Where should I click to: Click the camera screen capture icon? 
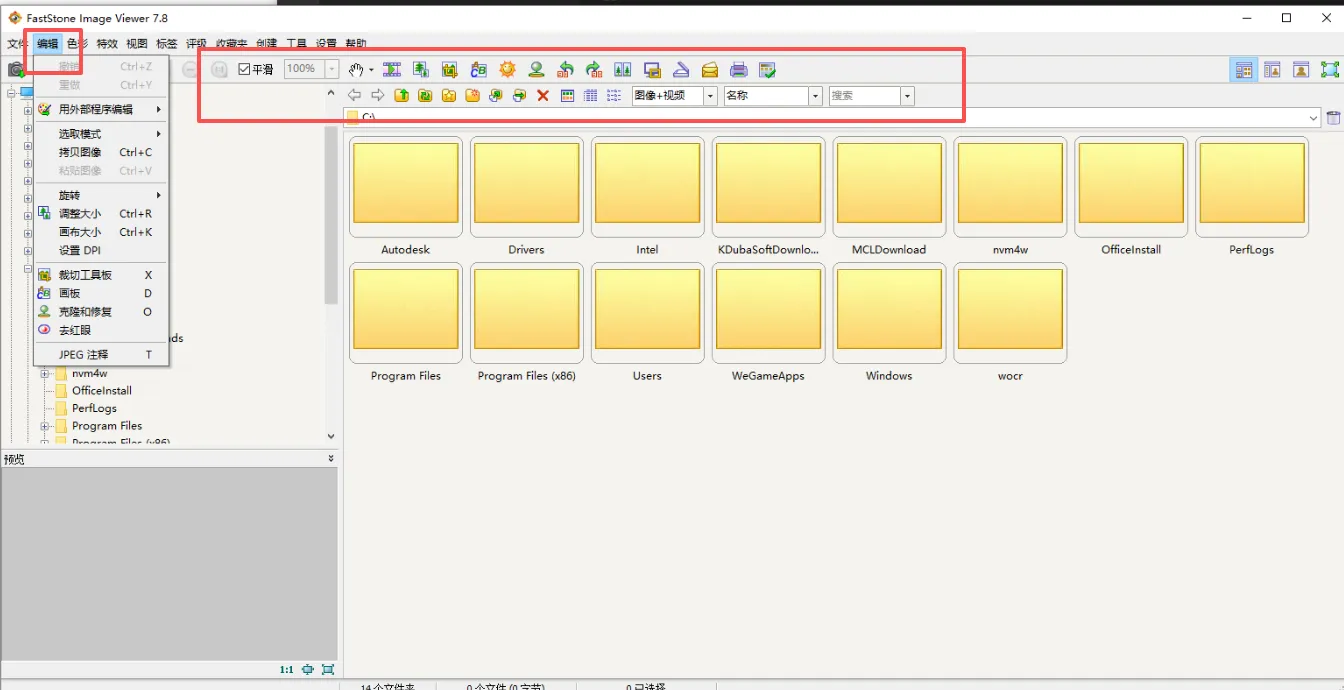click(x=16, y=69)
